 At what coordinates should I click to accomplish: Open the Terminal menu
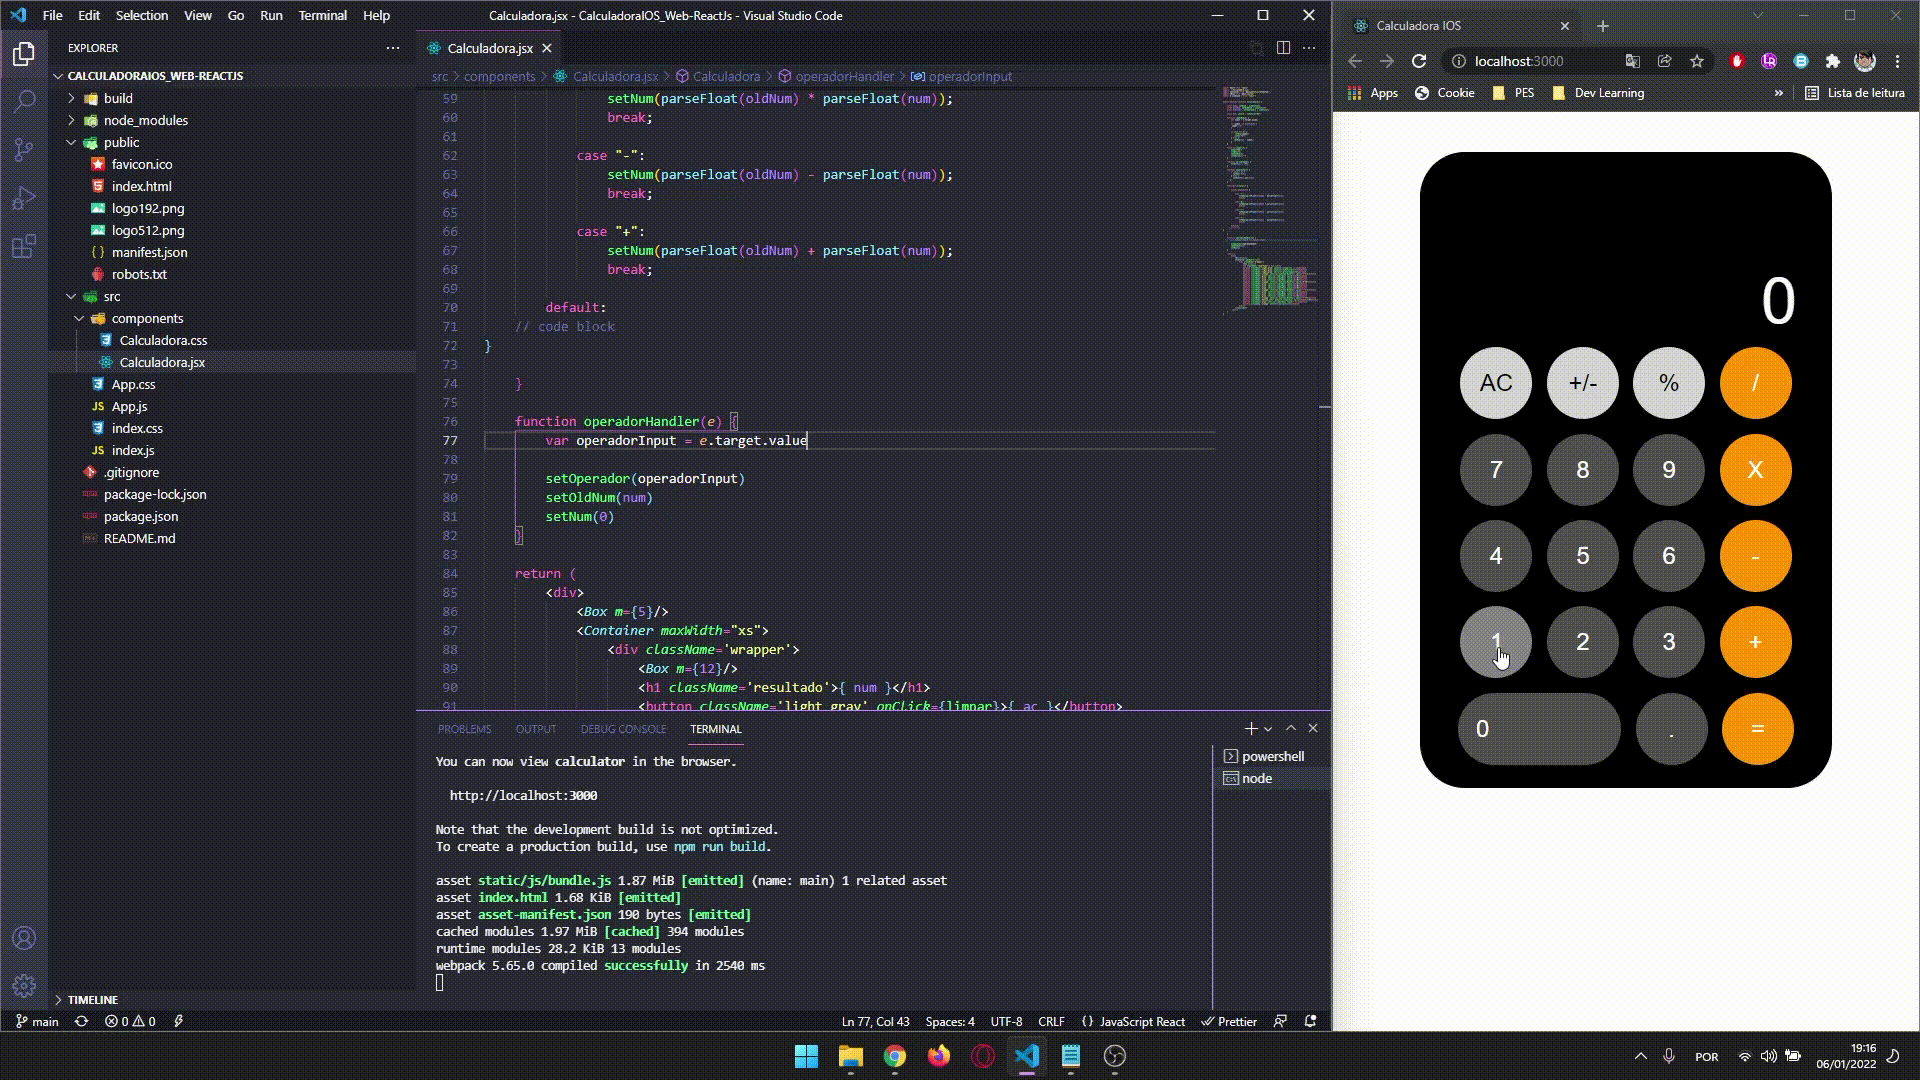pos(322,15)
